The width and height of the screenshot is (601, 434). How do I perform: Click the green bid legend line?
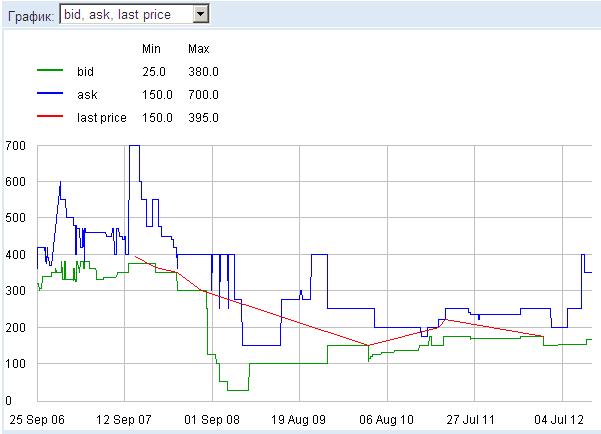point(50,70)
